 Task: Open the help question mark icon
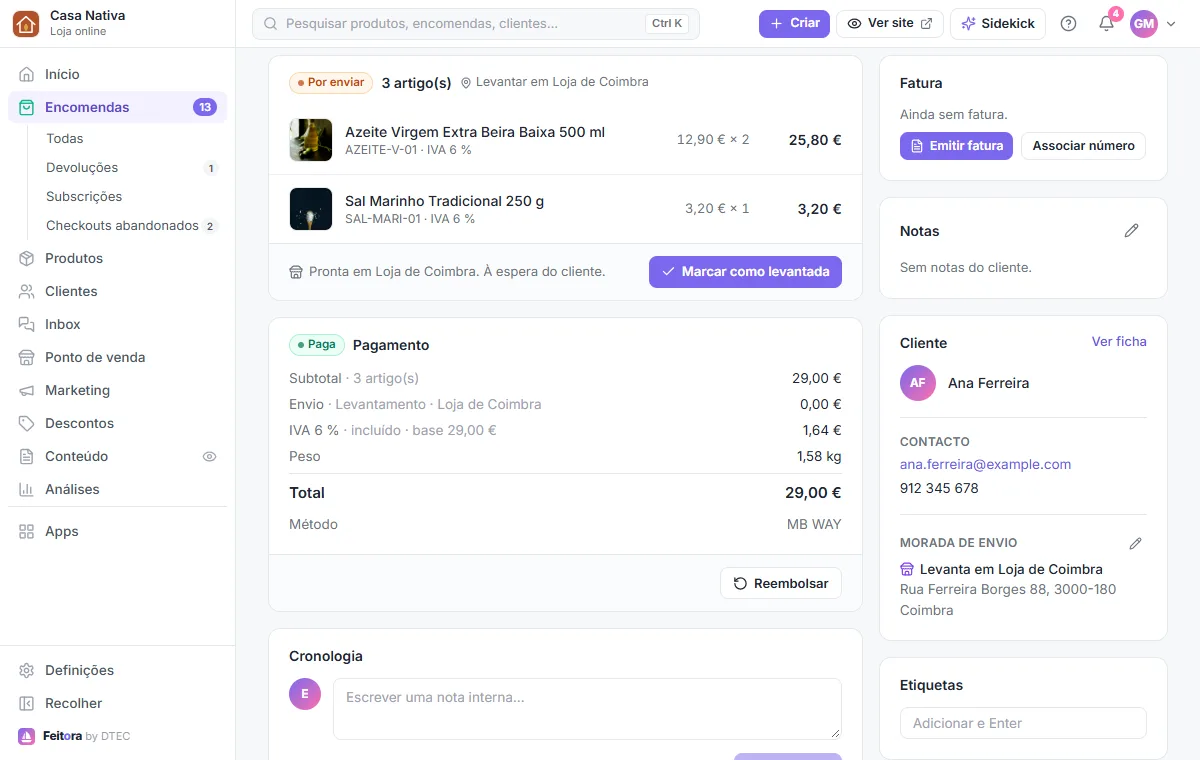click(1068, 24)
